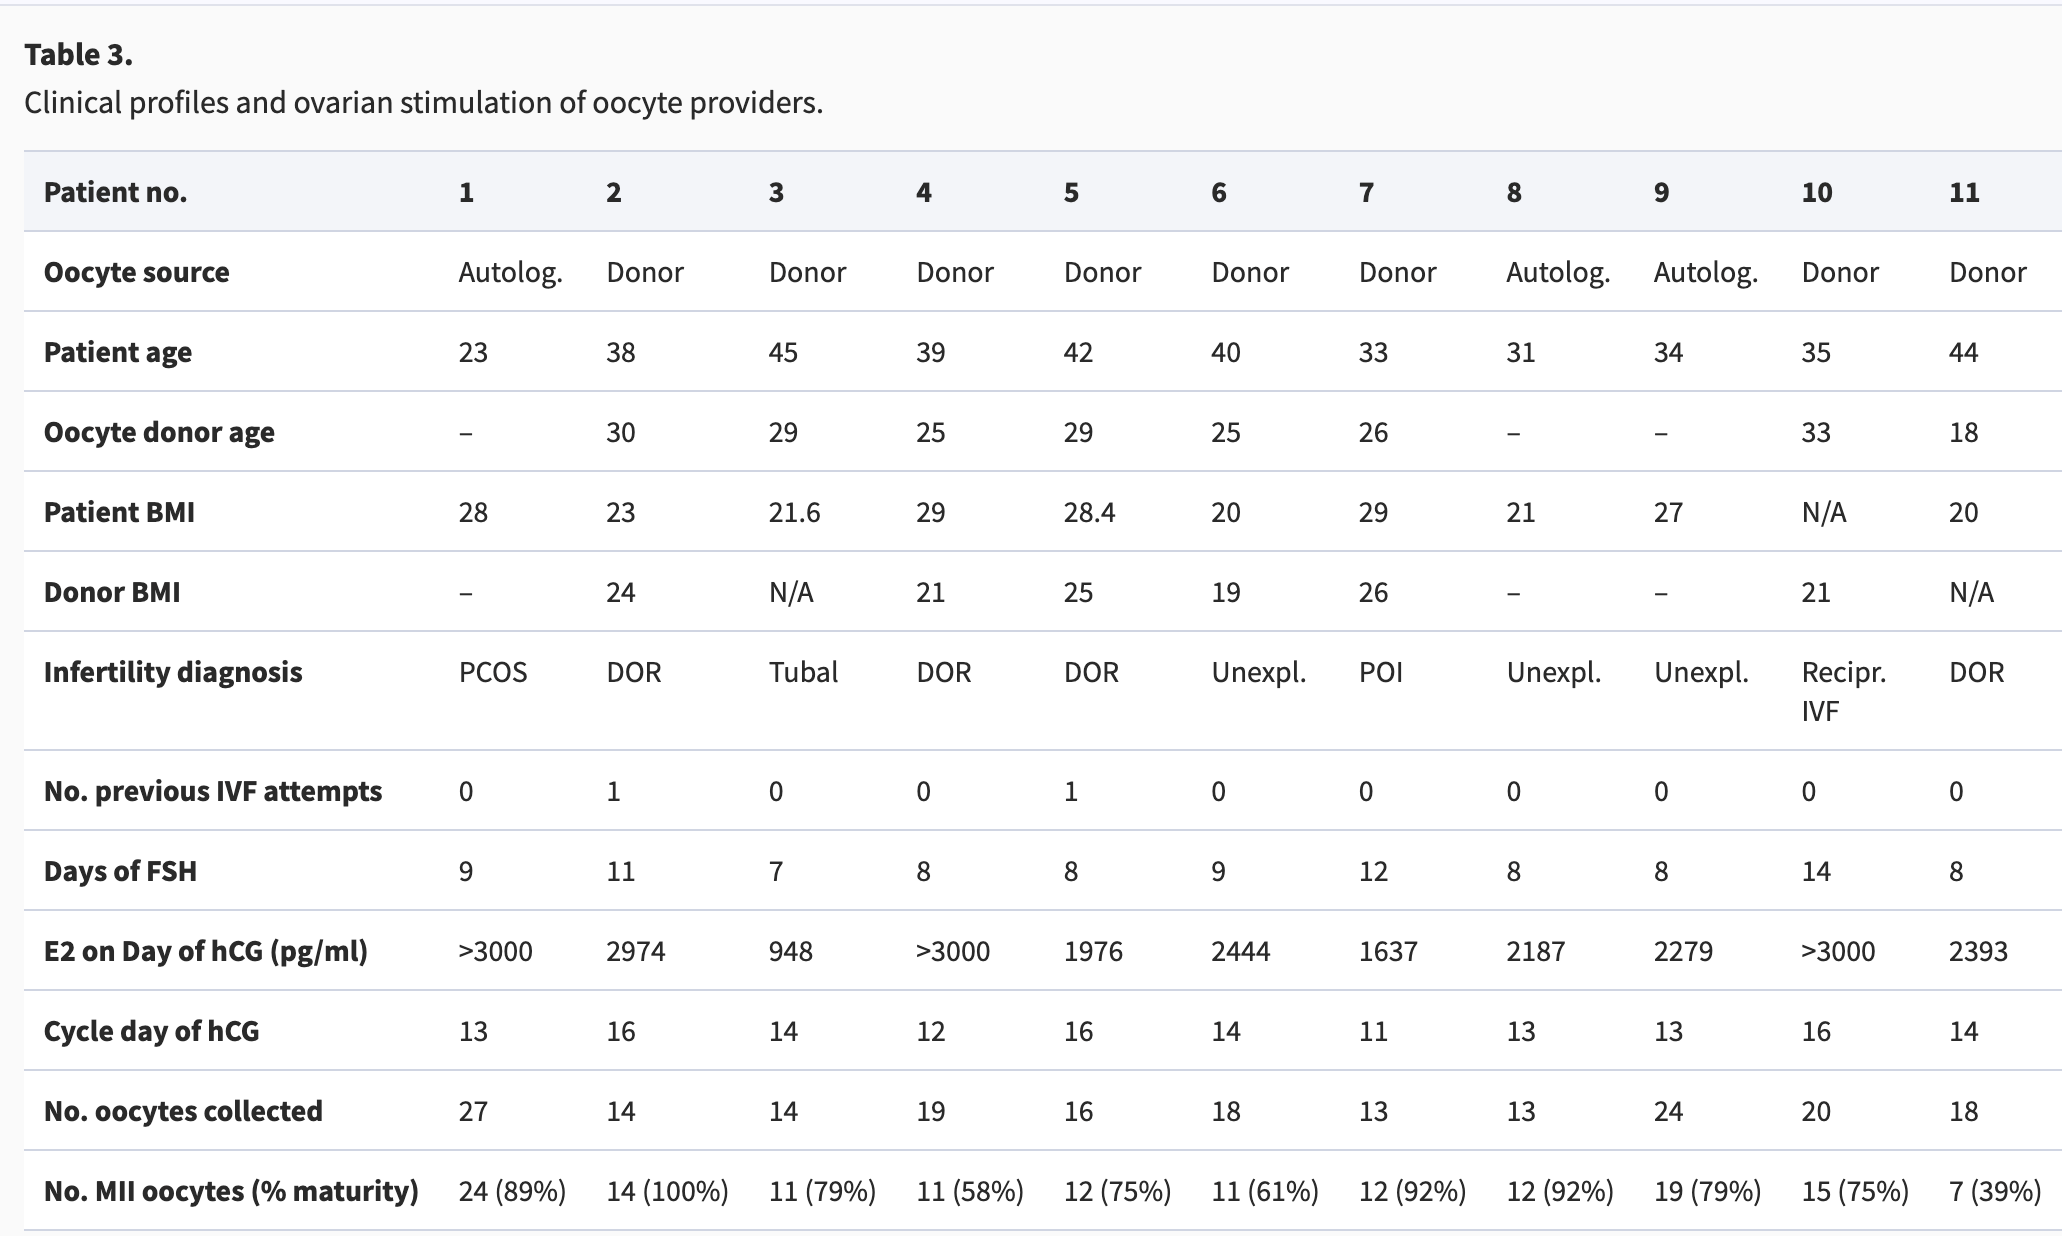The height and width of the screenshot is (1236, 2062).
Task: Select the 14 (100%) MII oocytes cell
Action: point(667,1191)
